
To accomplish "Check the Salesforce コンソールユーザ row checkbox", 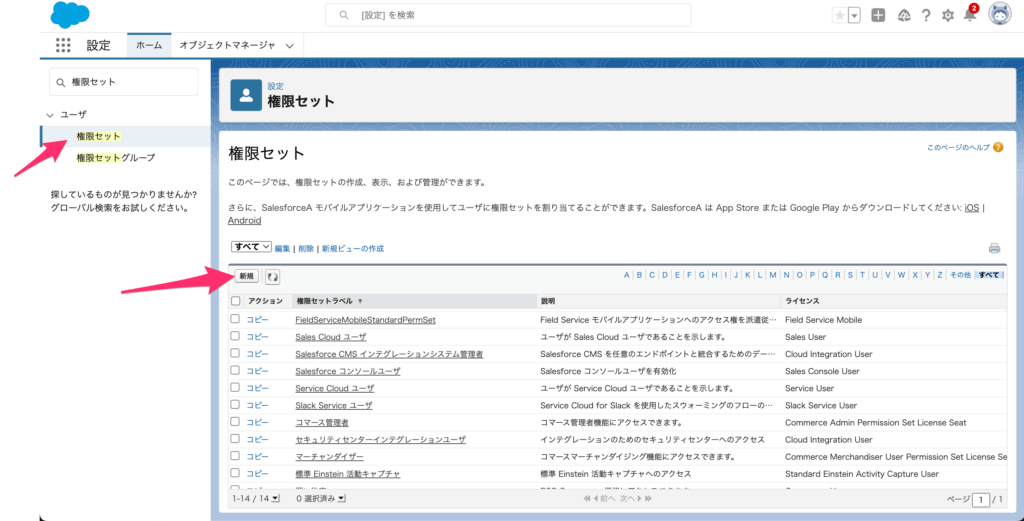I will (x=235, y=370).
